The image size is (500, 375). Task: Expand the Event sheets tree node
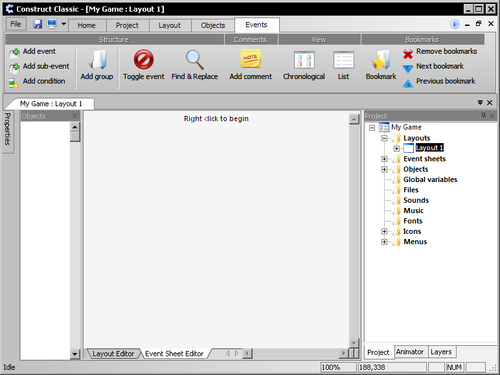384,159
